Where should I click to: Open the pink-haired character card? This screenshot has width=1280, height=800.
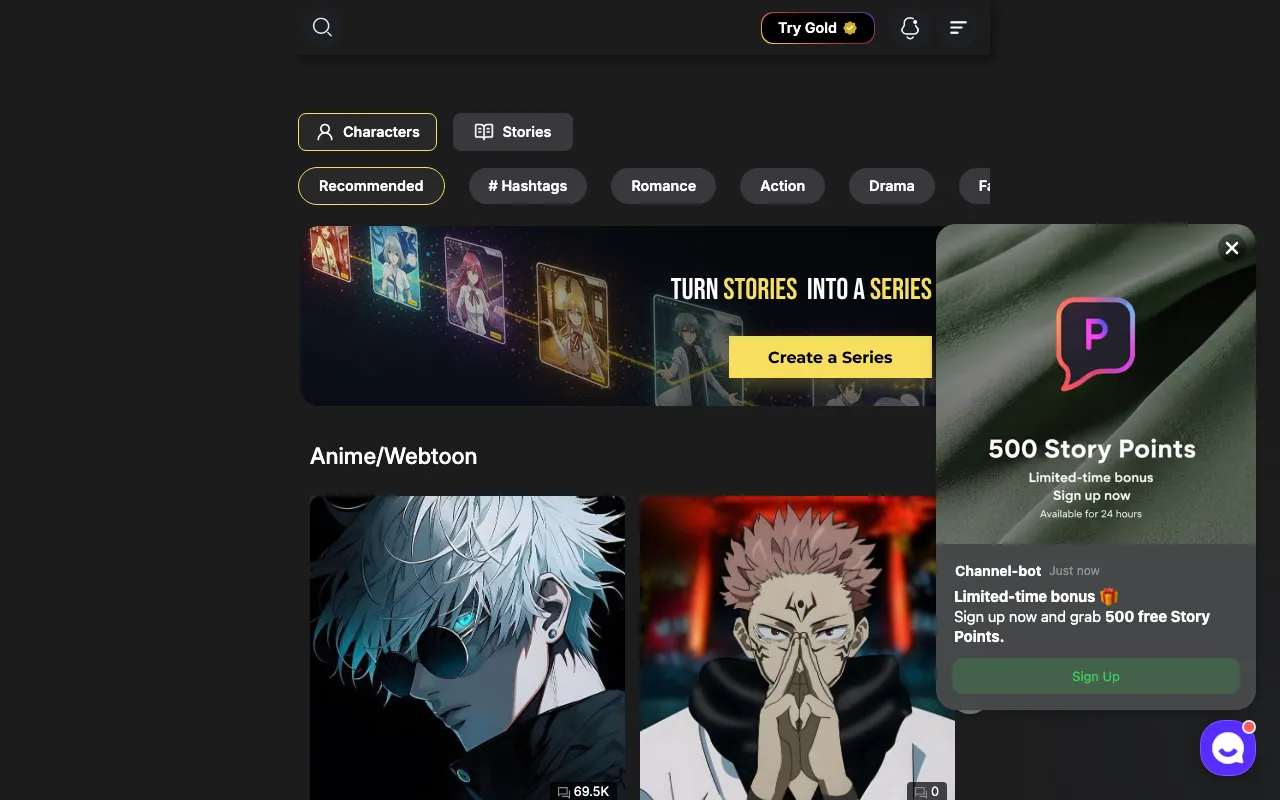pos(797,648)
